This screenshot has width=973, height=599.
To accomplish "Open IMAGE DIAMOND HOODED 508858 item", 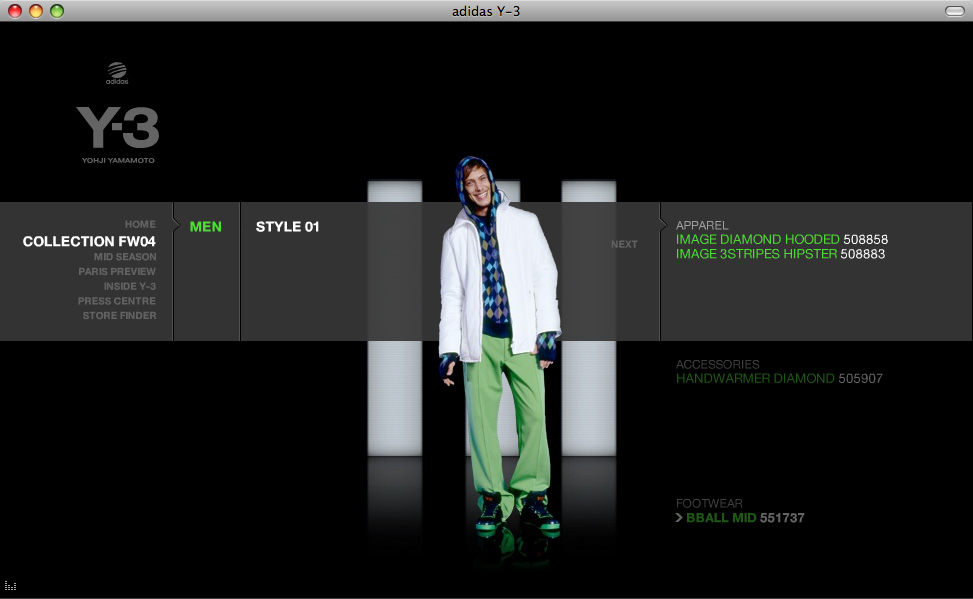I will tap(782, 239).
